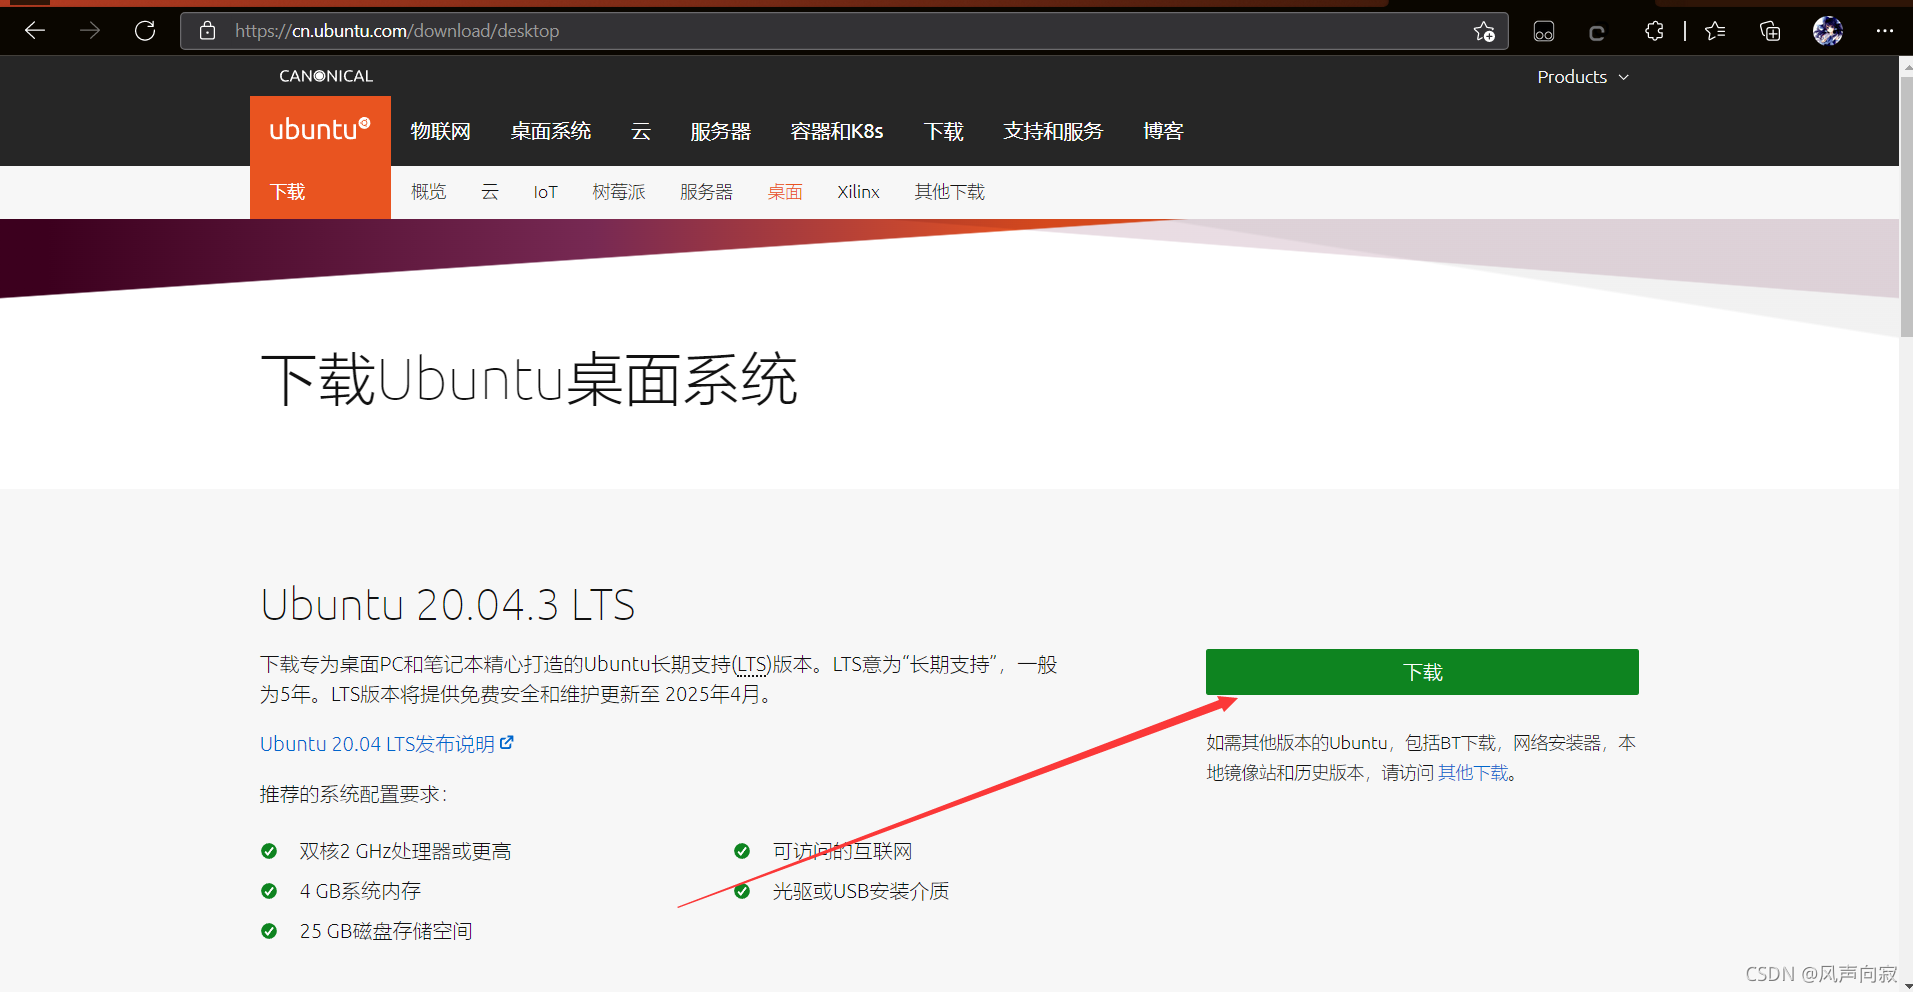Click the 下载Ubuntu桌面系统 page title
Screen dimensions: 1913x992
click(x=529, y=380)
